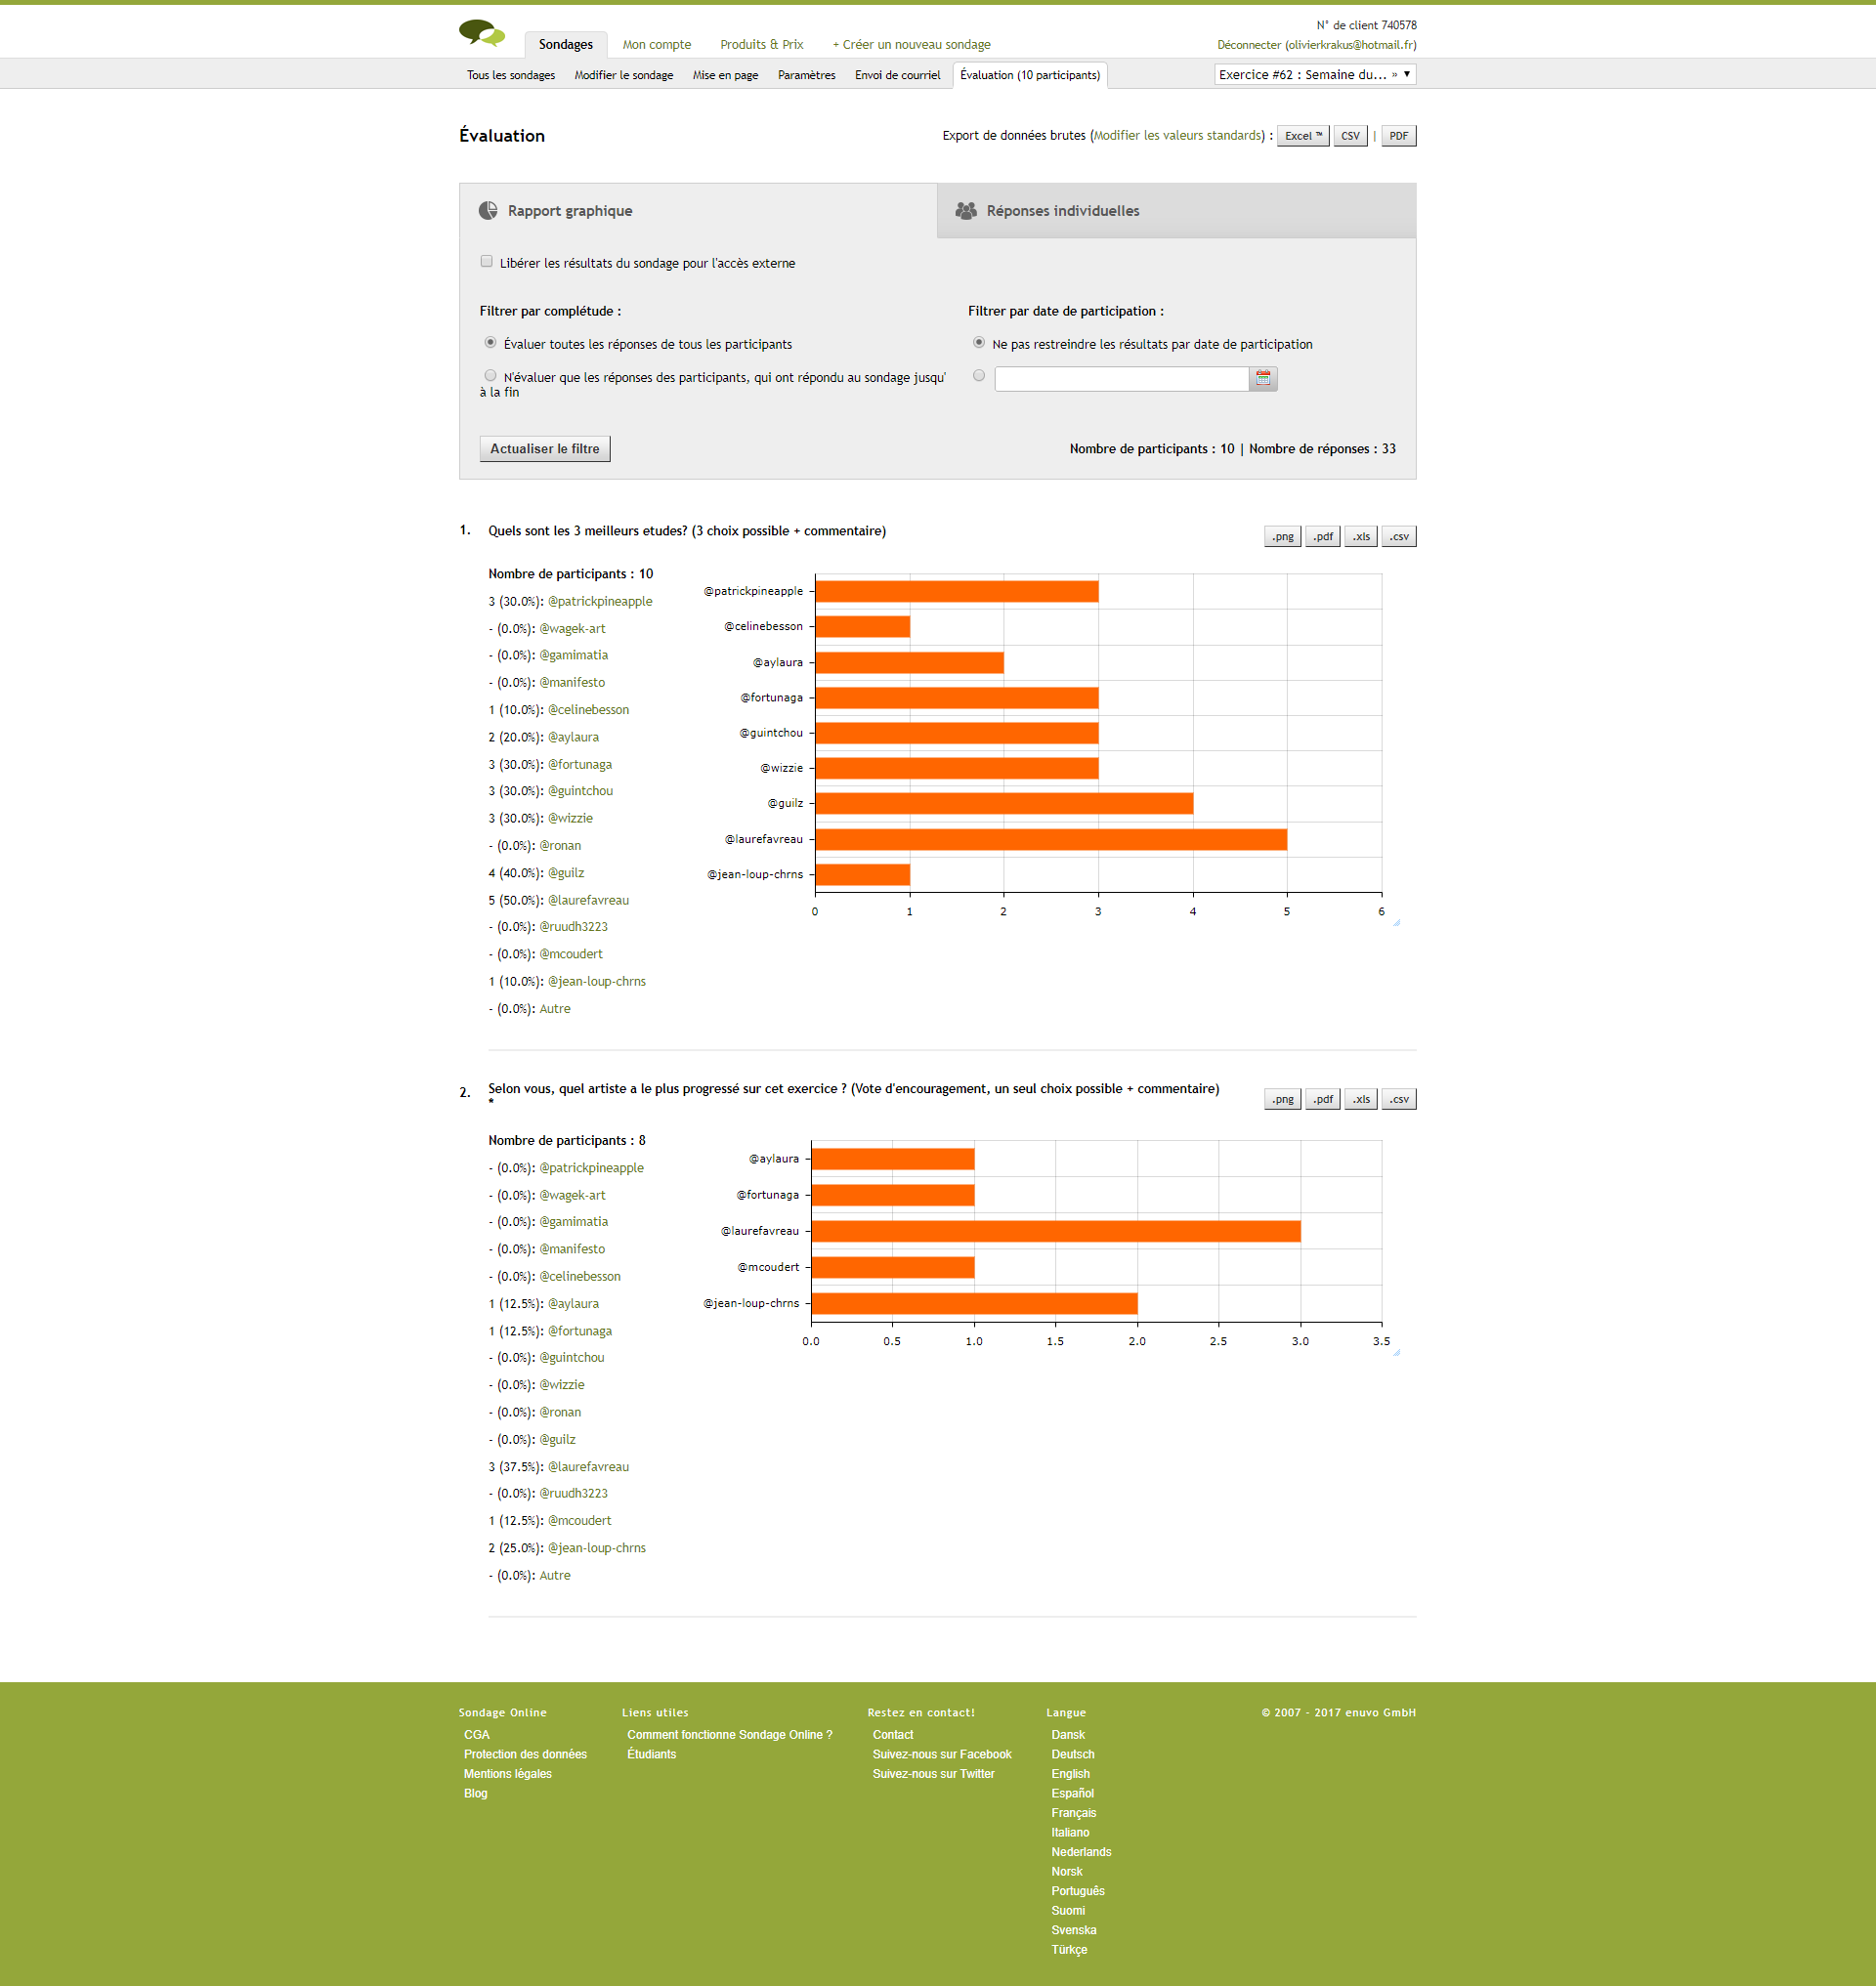Open the Envoi de courriel tab
Image resolution: width=1876 pixels, height=1986 pixels.
(896, 74)
